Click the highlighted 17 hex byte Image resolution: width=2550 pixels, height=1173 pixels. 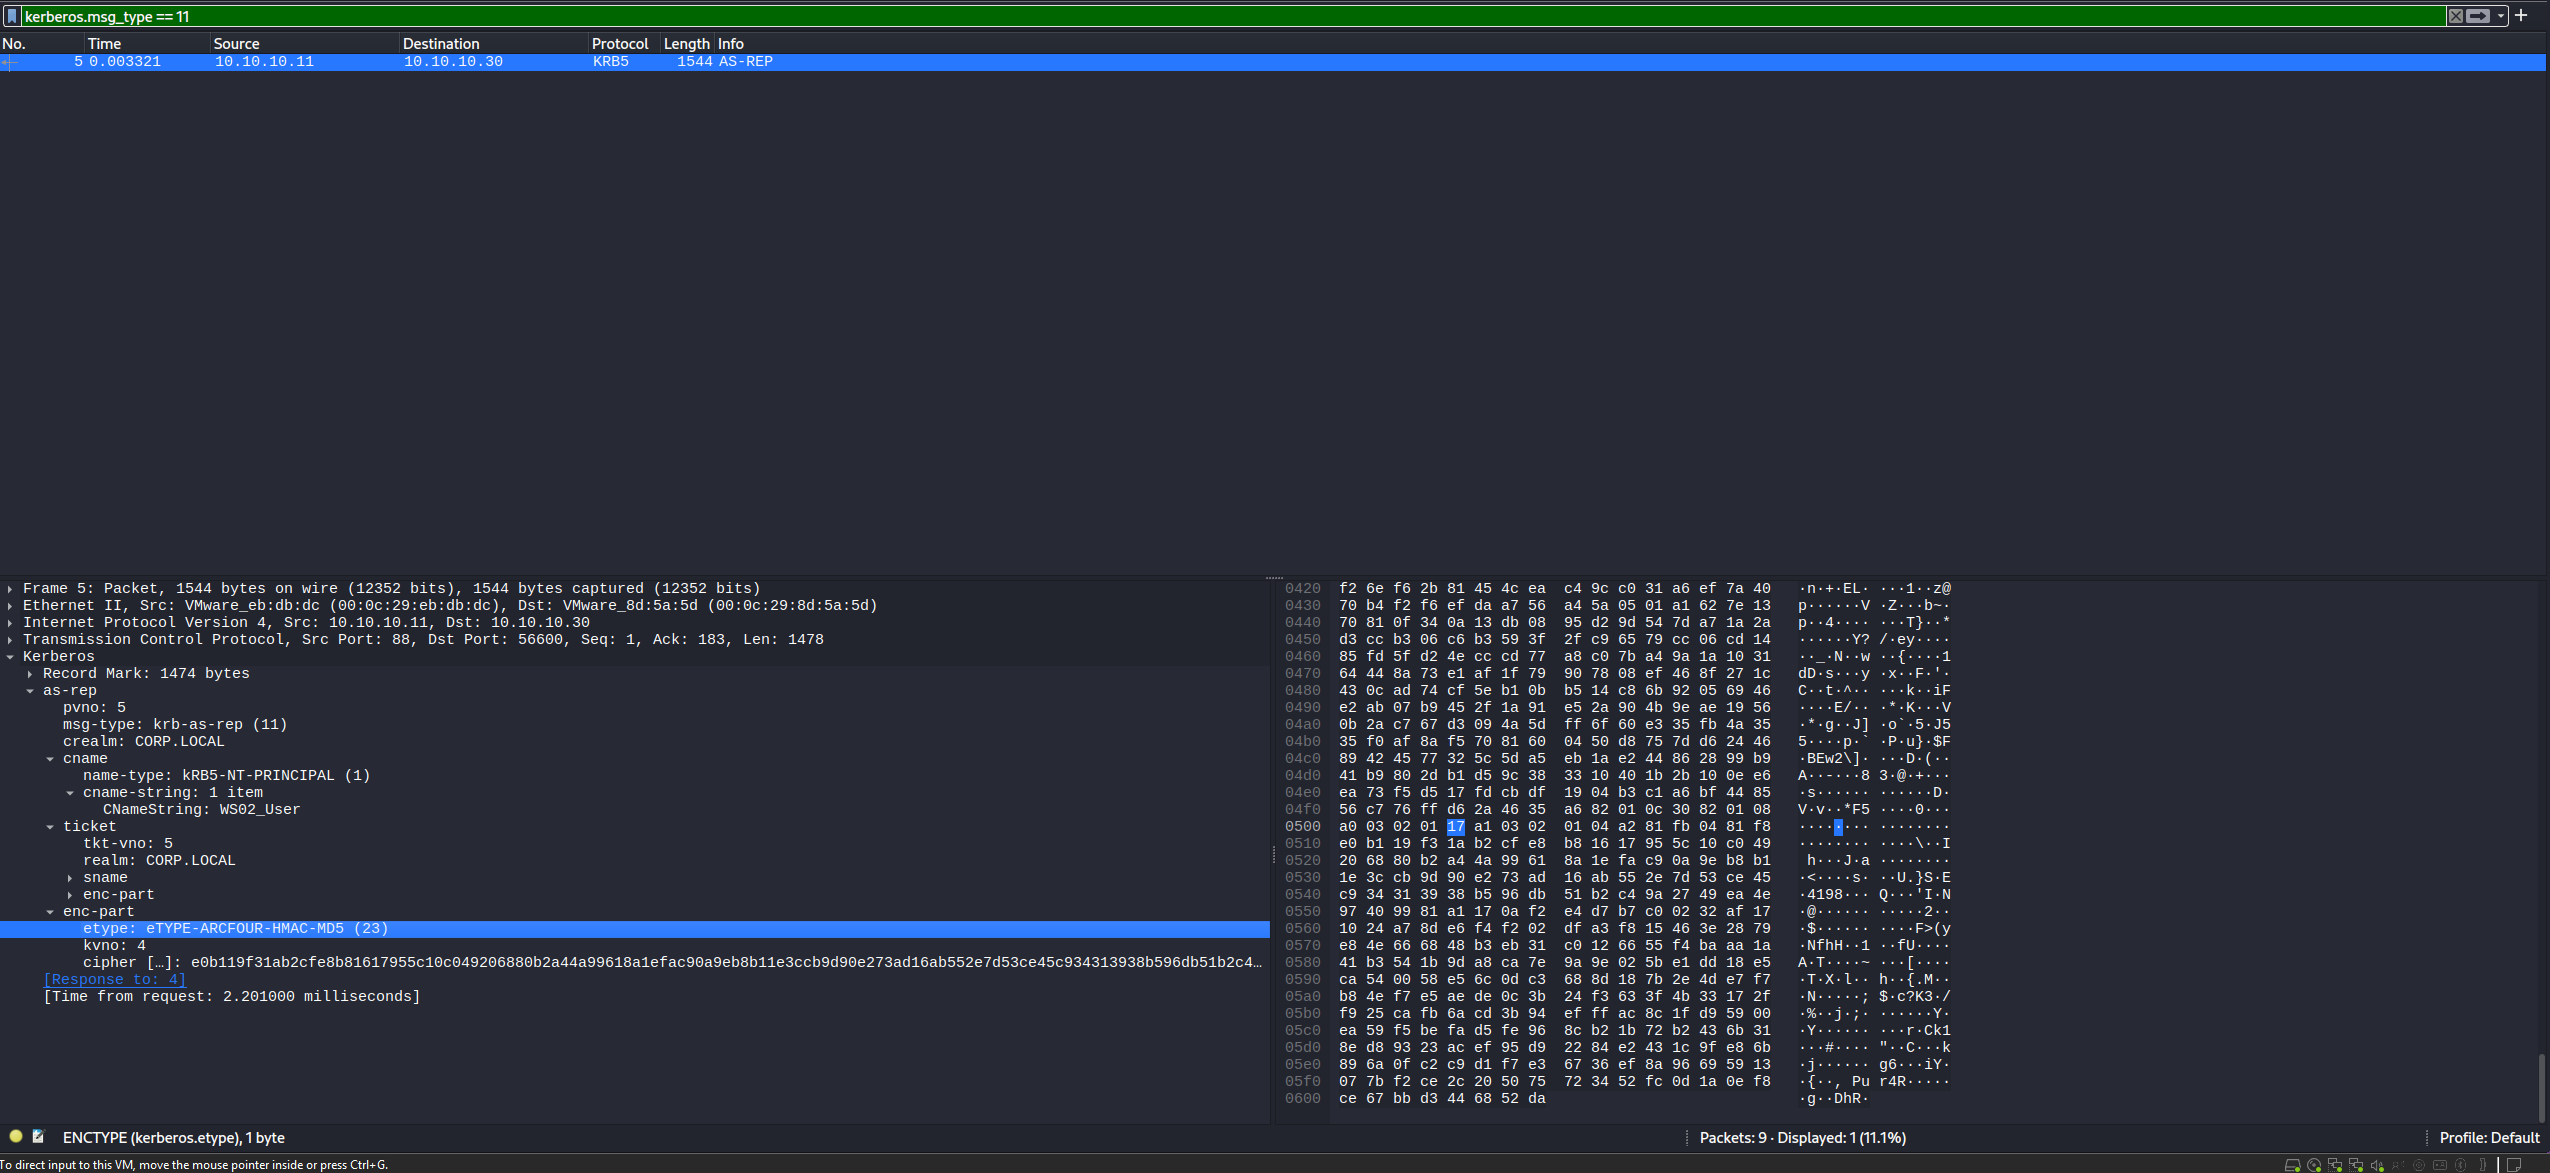pos(1455,827)
